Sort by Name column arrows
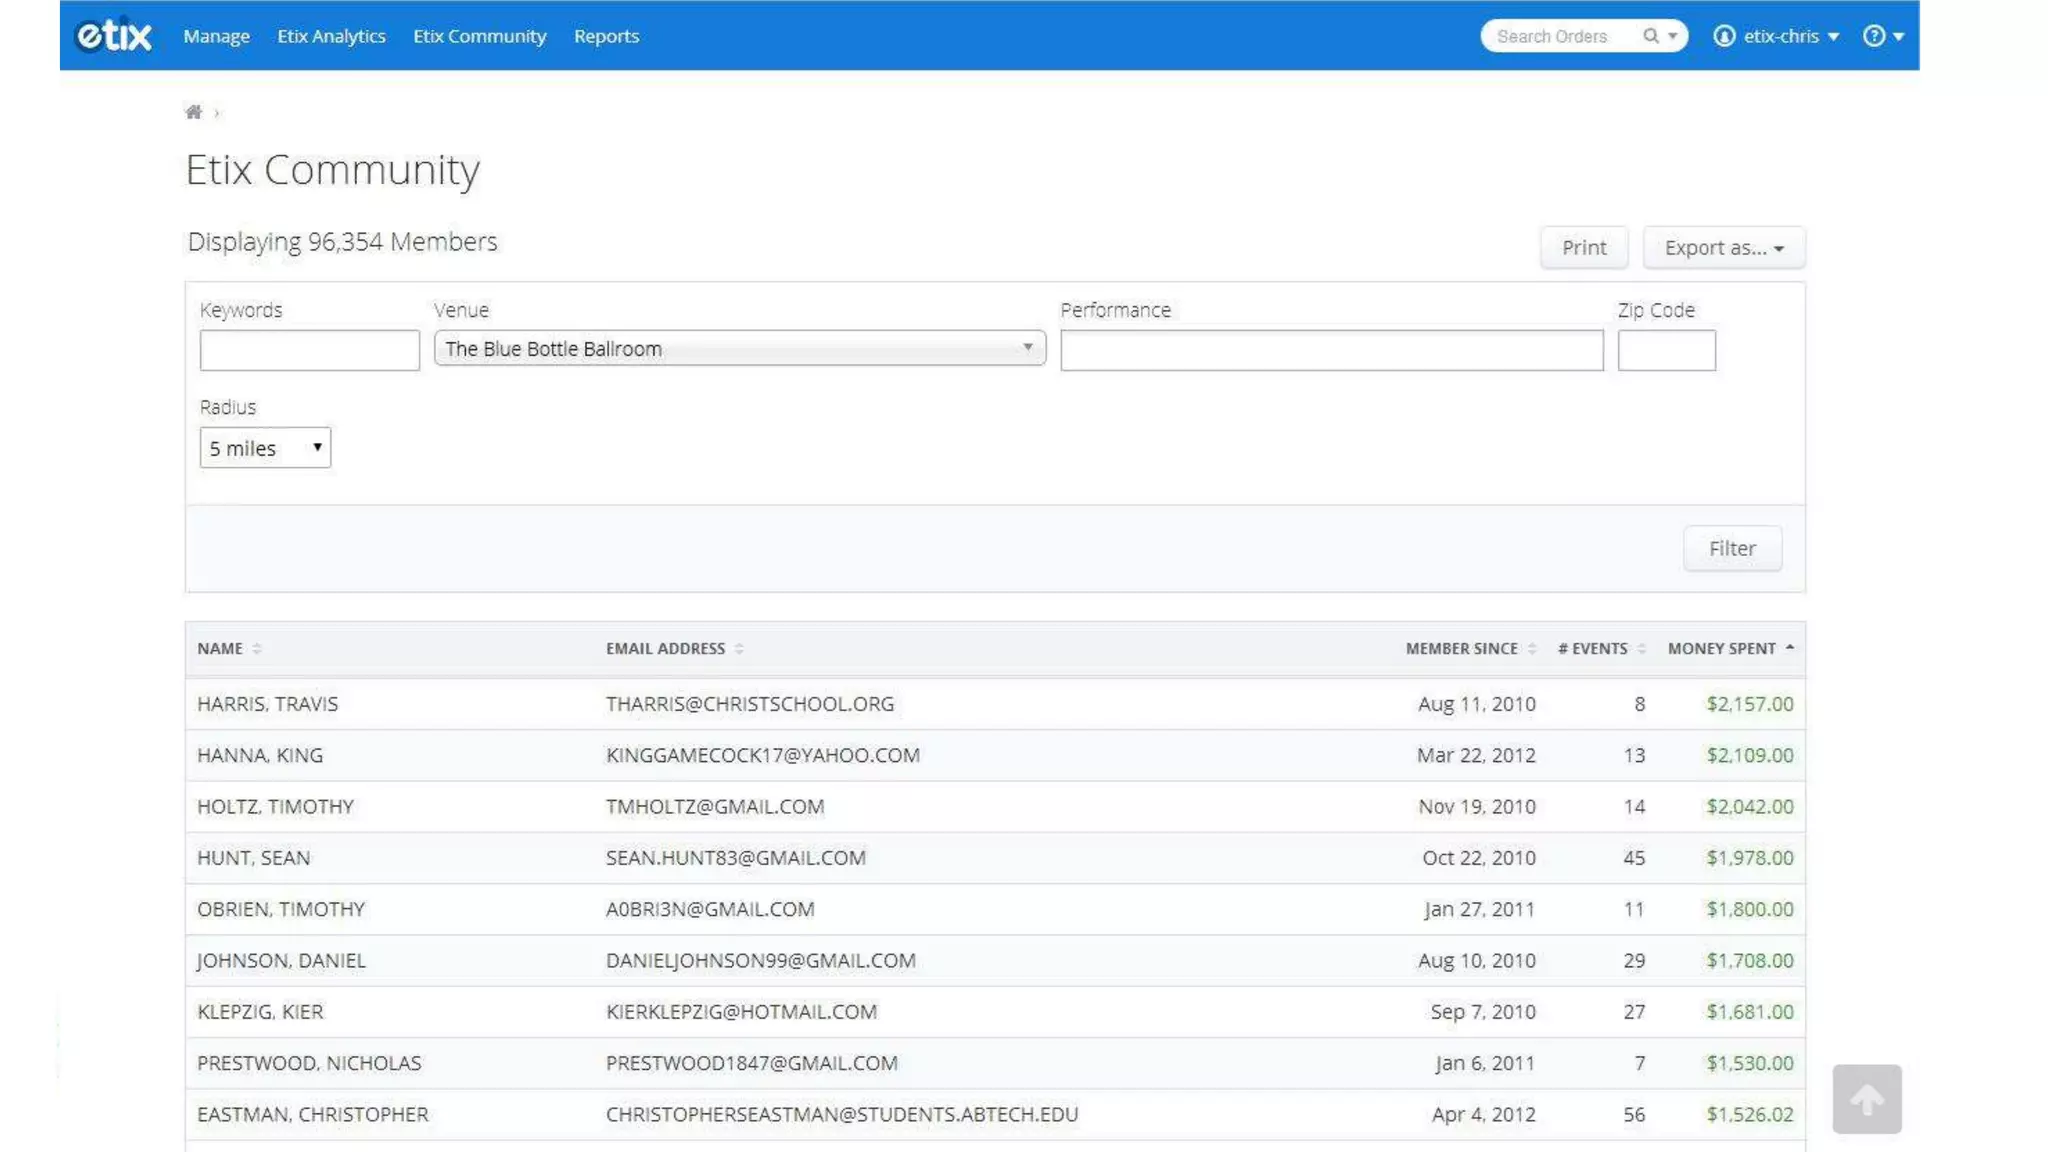Screen dimensions: 2048x1152 coord(257,649)
